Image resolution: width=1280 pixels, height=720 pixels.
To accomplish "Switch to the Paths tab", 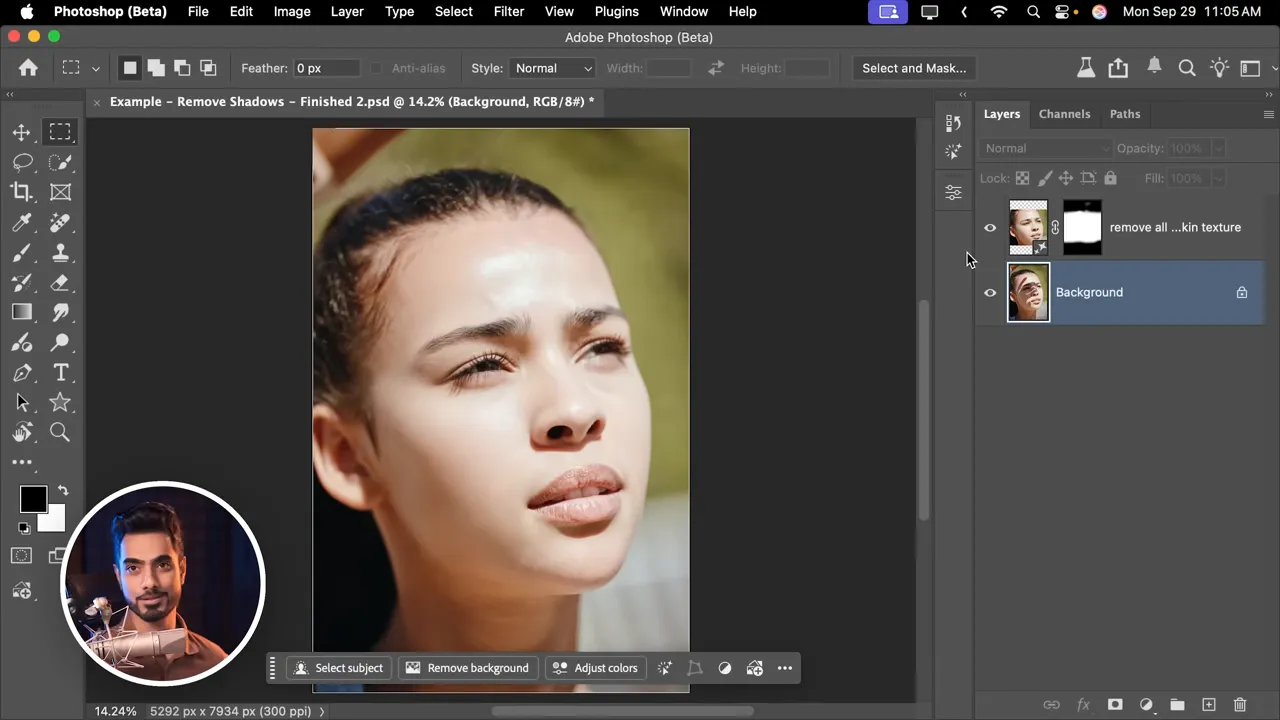I will point(1125,114).
